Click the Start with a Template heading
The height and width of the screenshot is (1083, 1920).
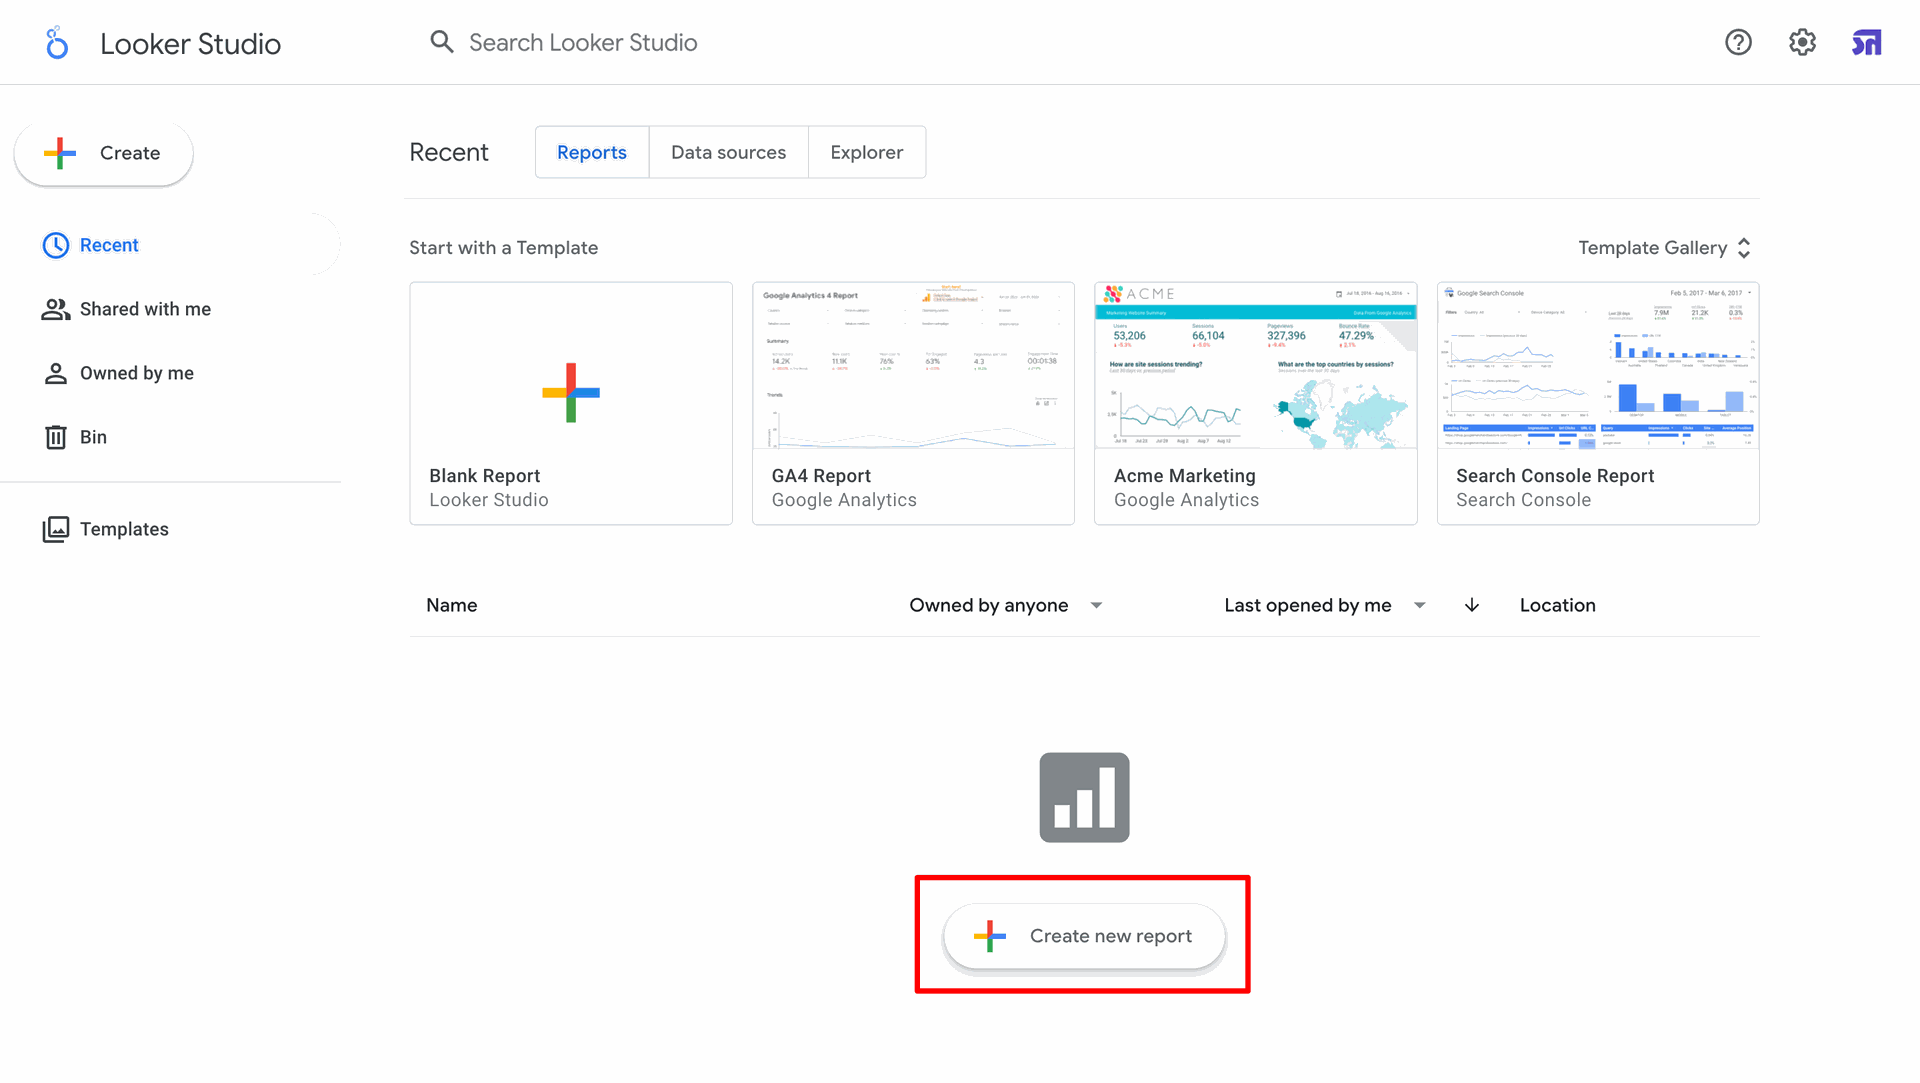click(x=504, y=248)
